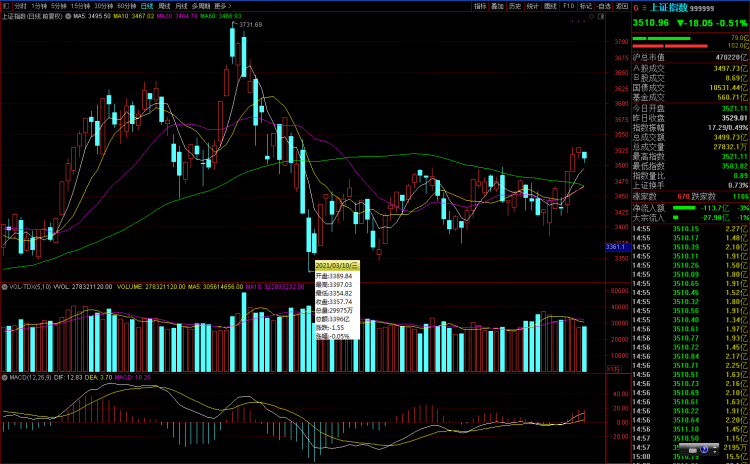Select the 月线 monthly tab
The height and width of the screenshot is (464, 750).
tap(181, 5)
